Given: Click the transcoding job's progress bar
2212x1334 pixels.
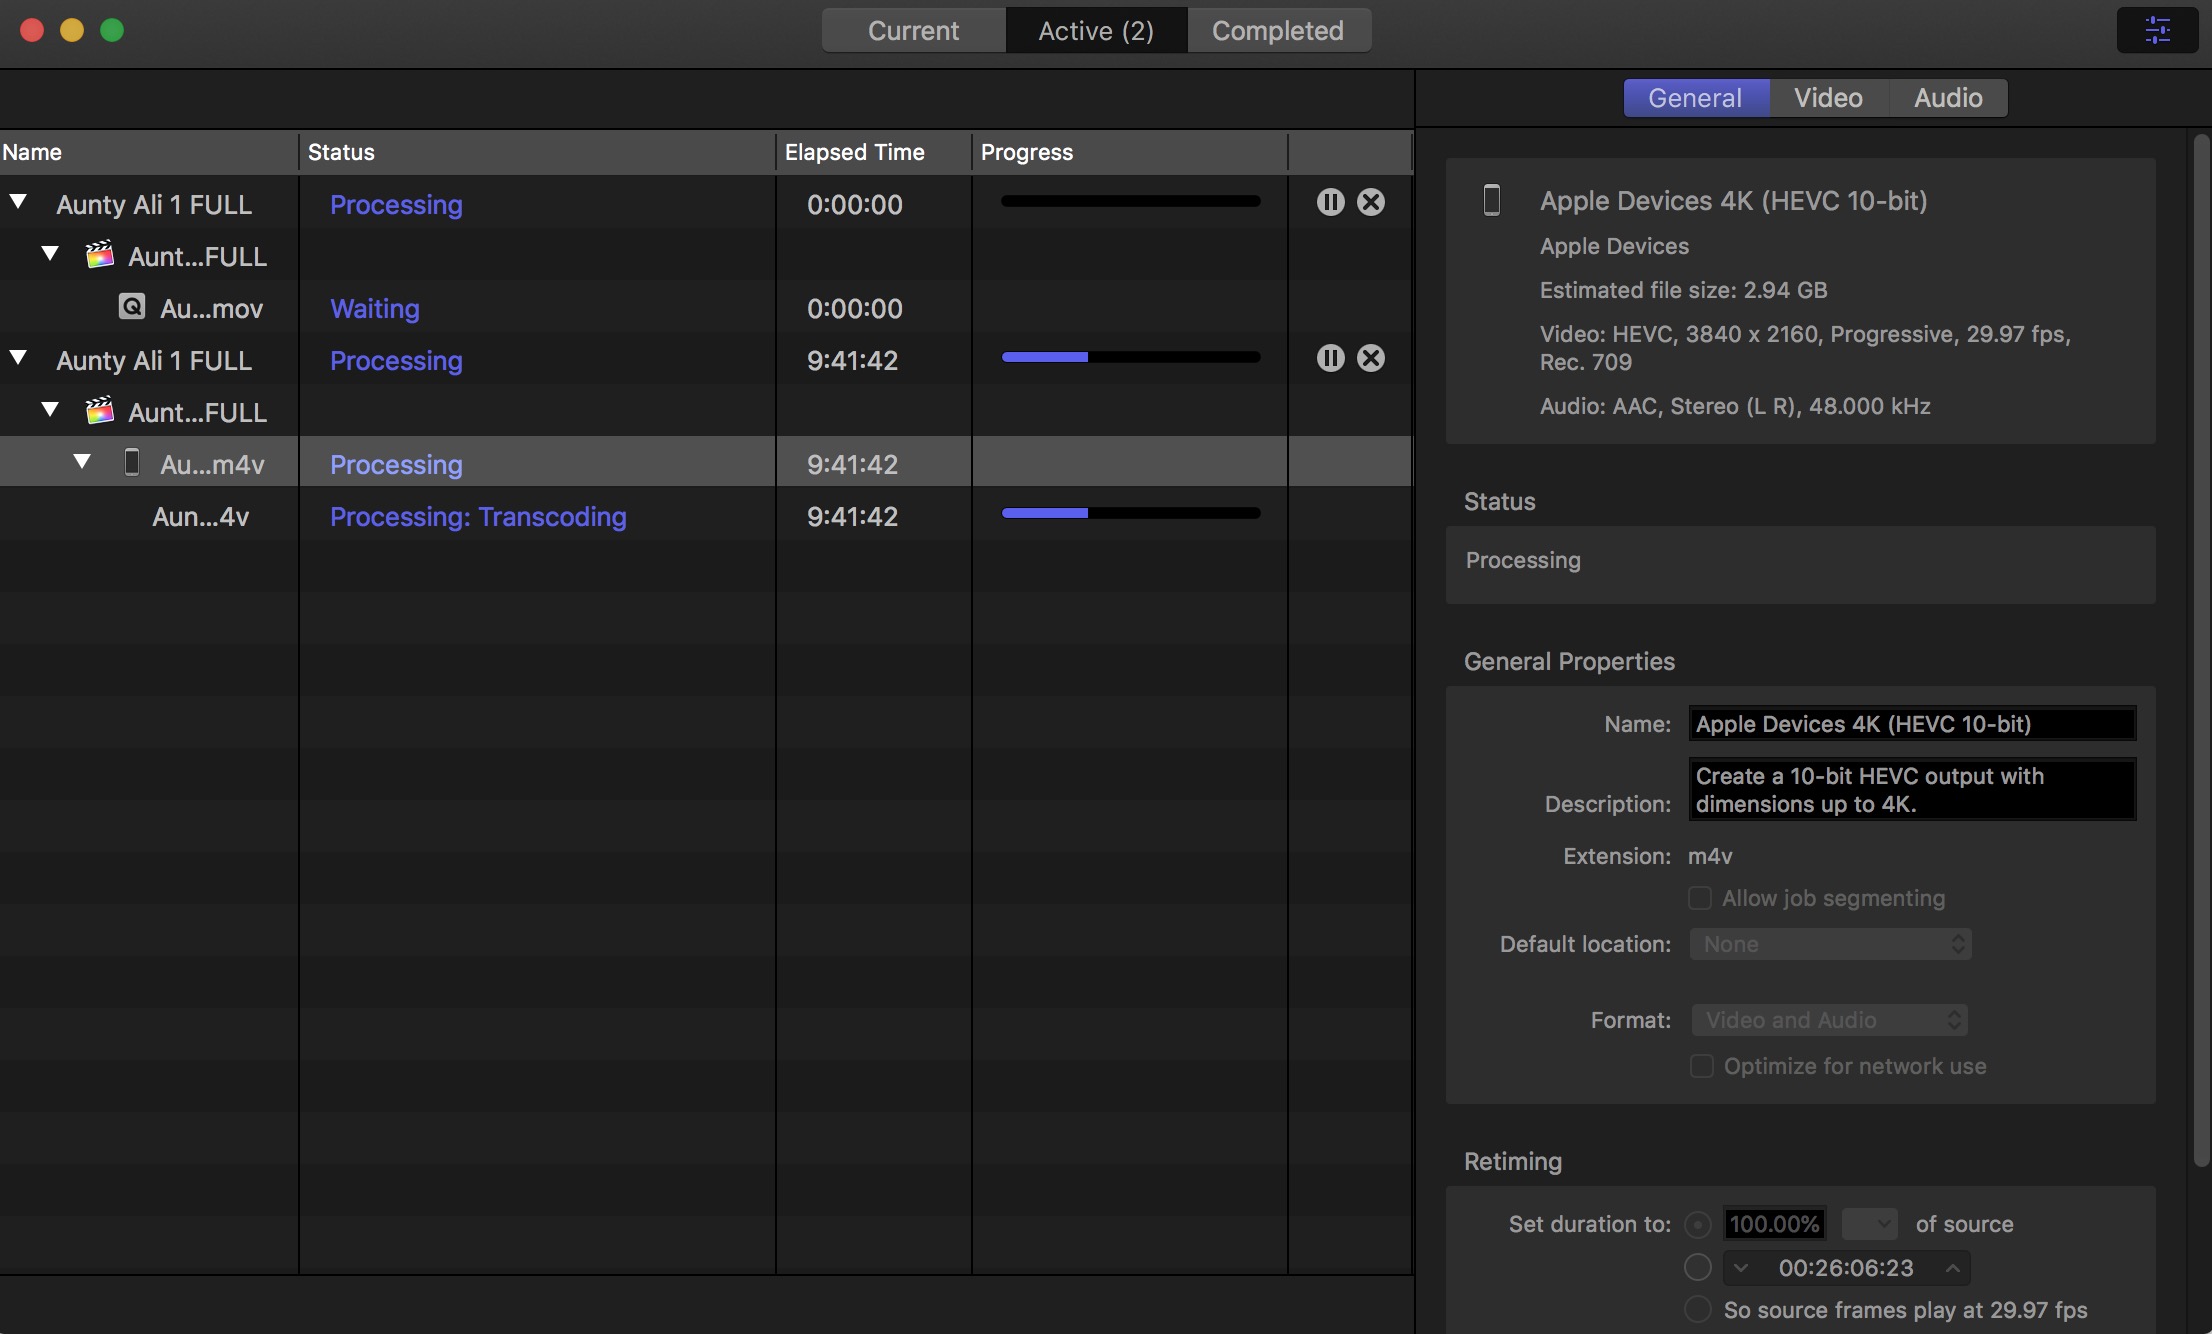Looking at the screenshot, I should (x=1129, y=513).
